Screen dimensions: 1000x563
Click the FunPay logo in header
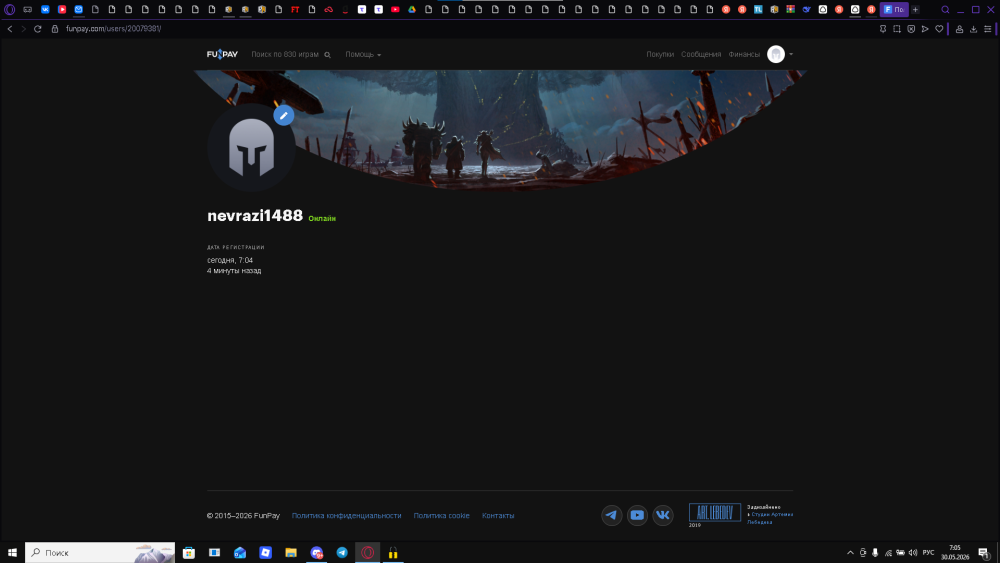click(222, 54)
